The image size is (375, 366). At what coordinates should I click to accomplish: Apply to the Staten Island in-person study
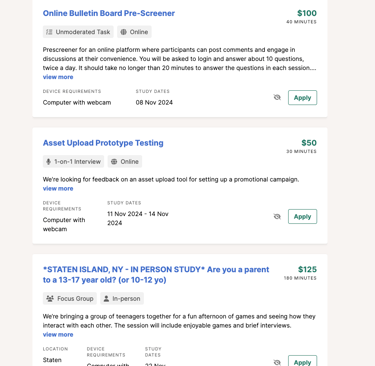click(302, 361)
